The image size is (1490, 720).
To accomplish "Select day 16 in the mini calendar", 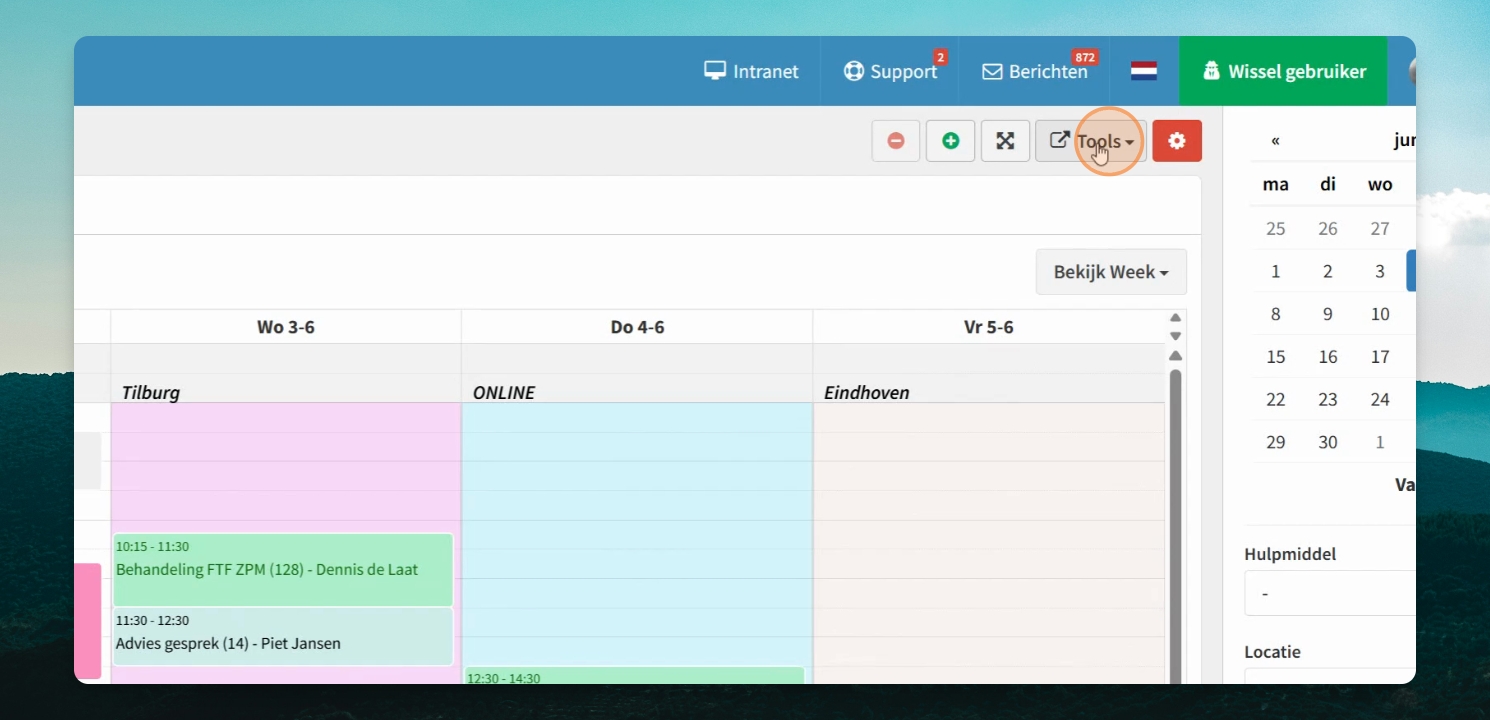I will tap(1327, 357).
